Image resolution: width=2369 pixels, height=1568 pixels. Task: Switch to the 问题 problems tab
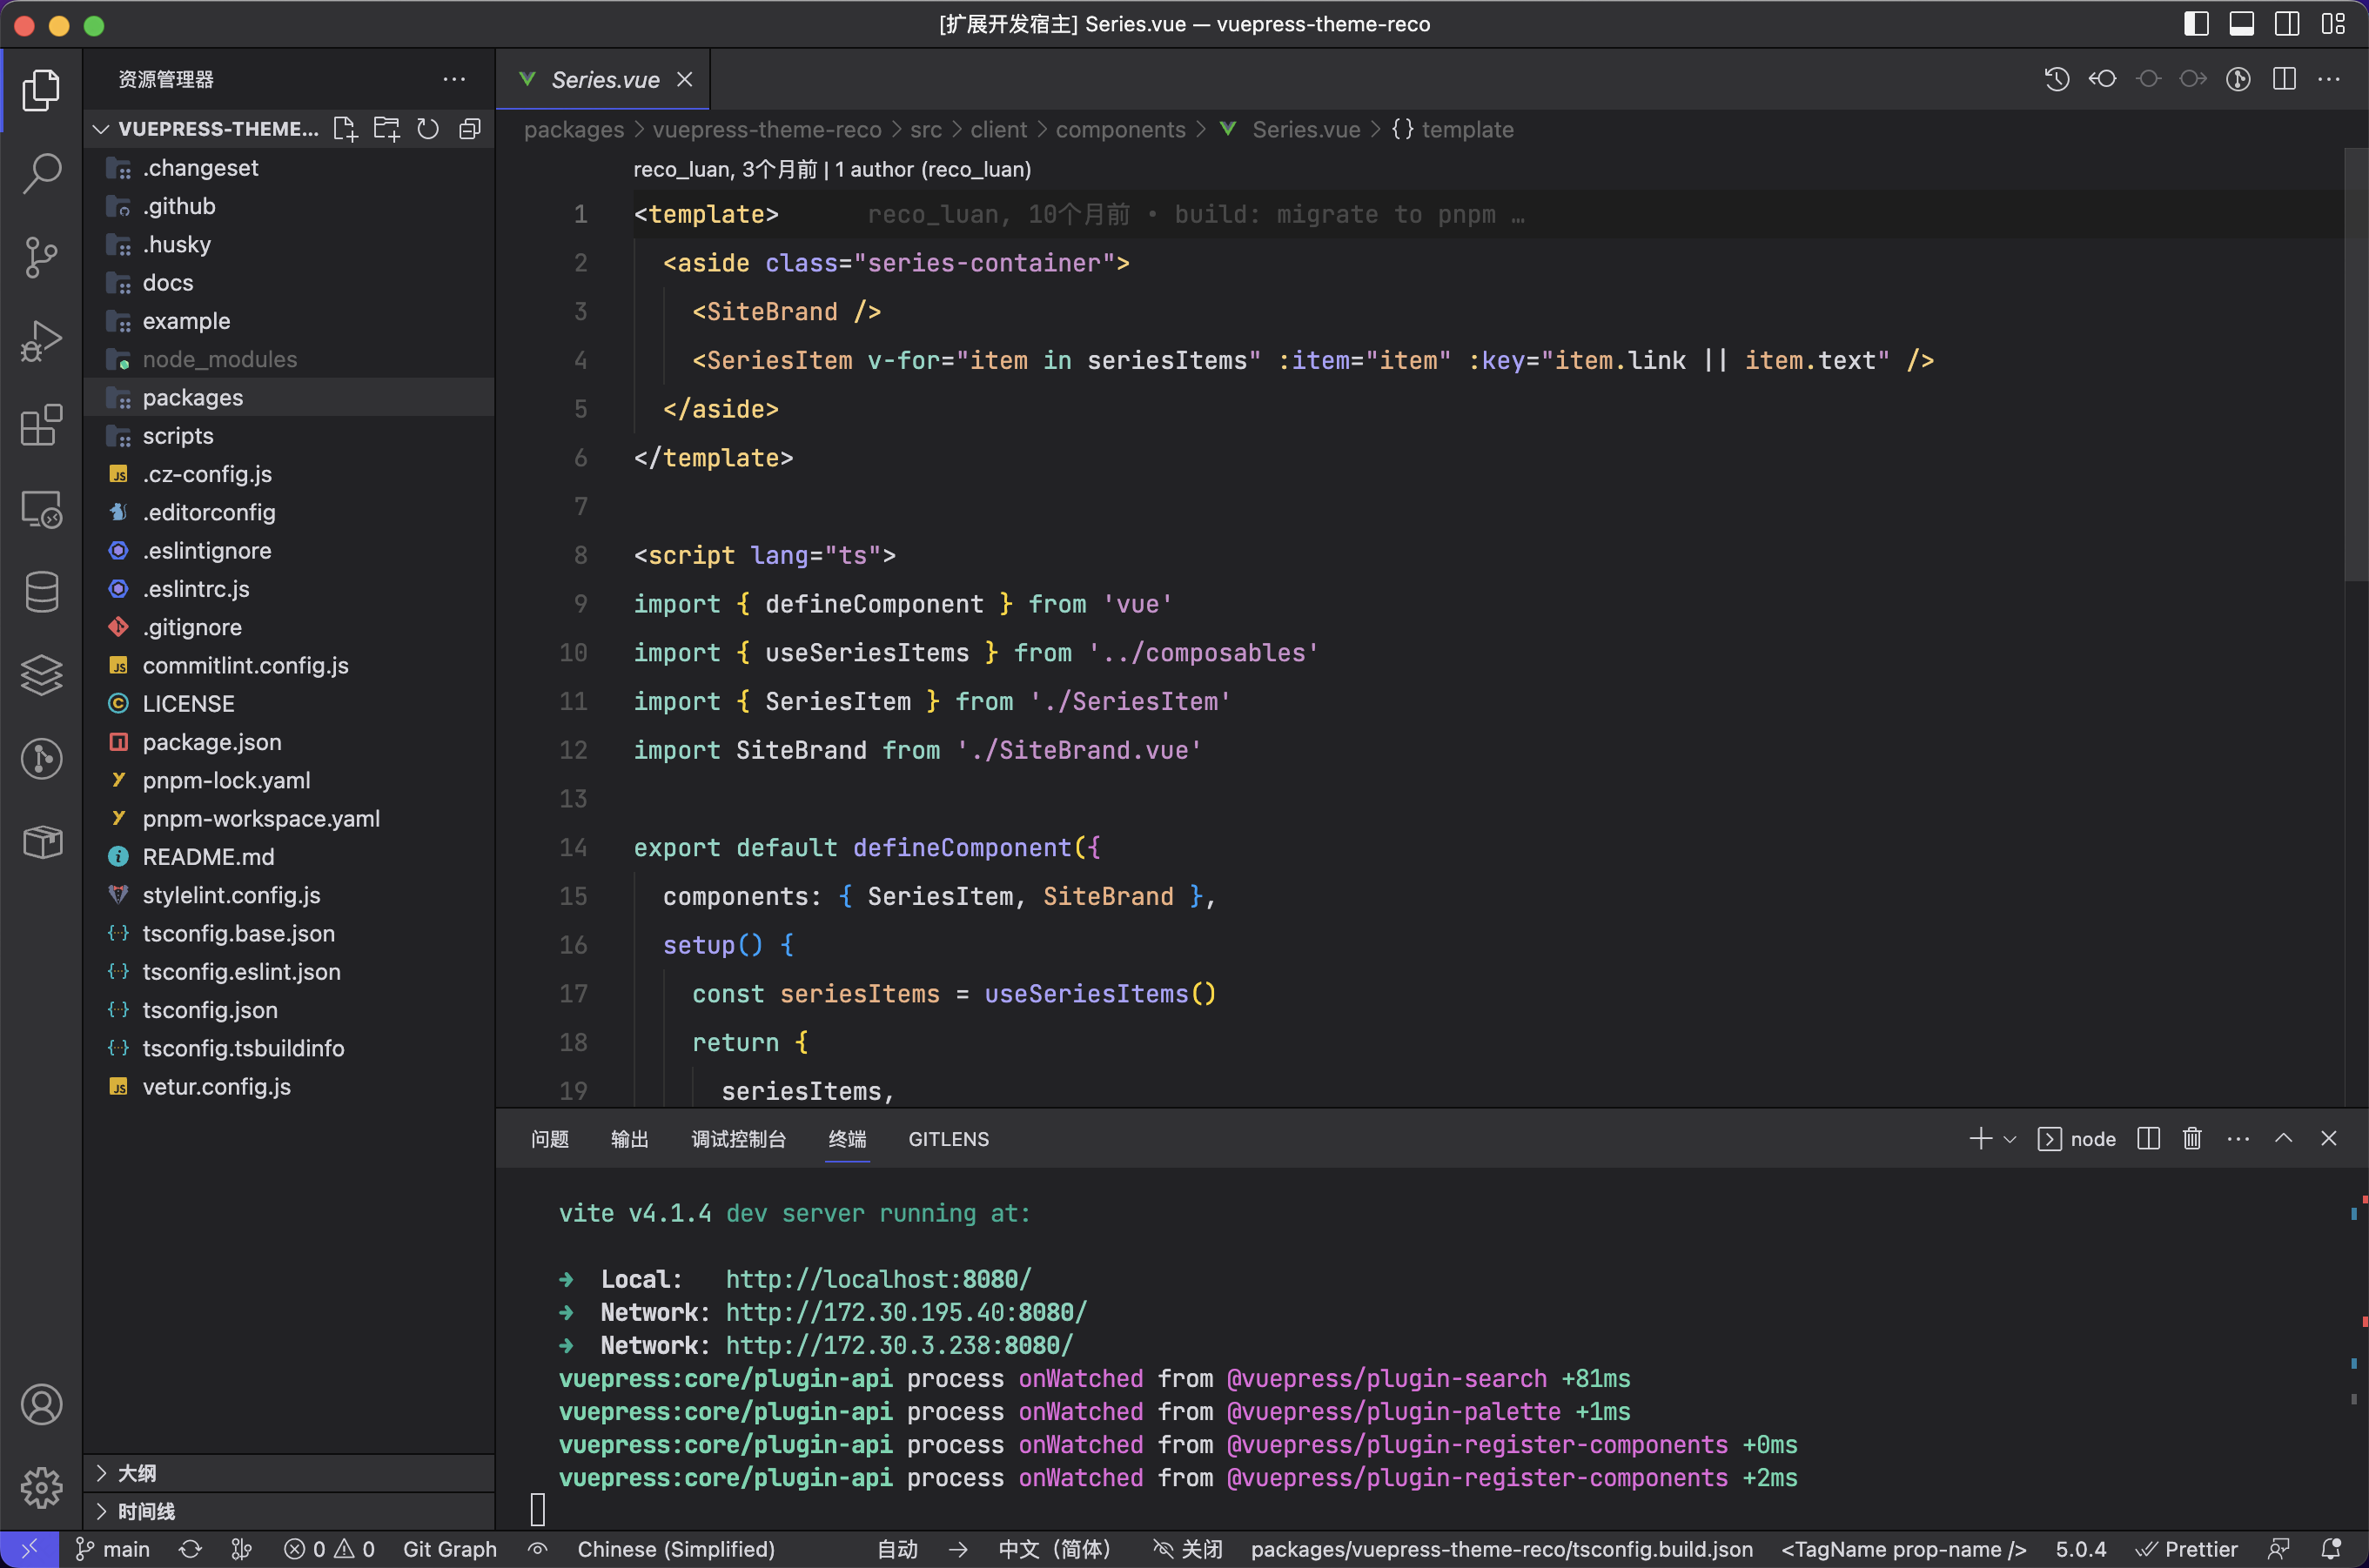point(550,1139)
